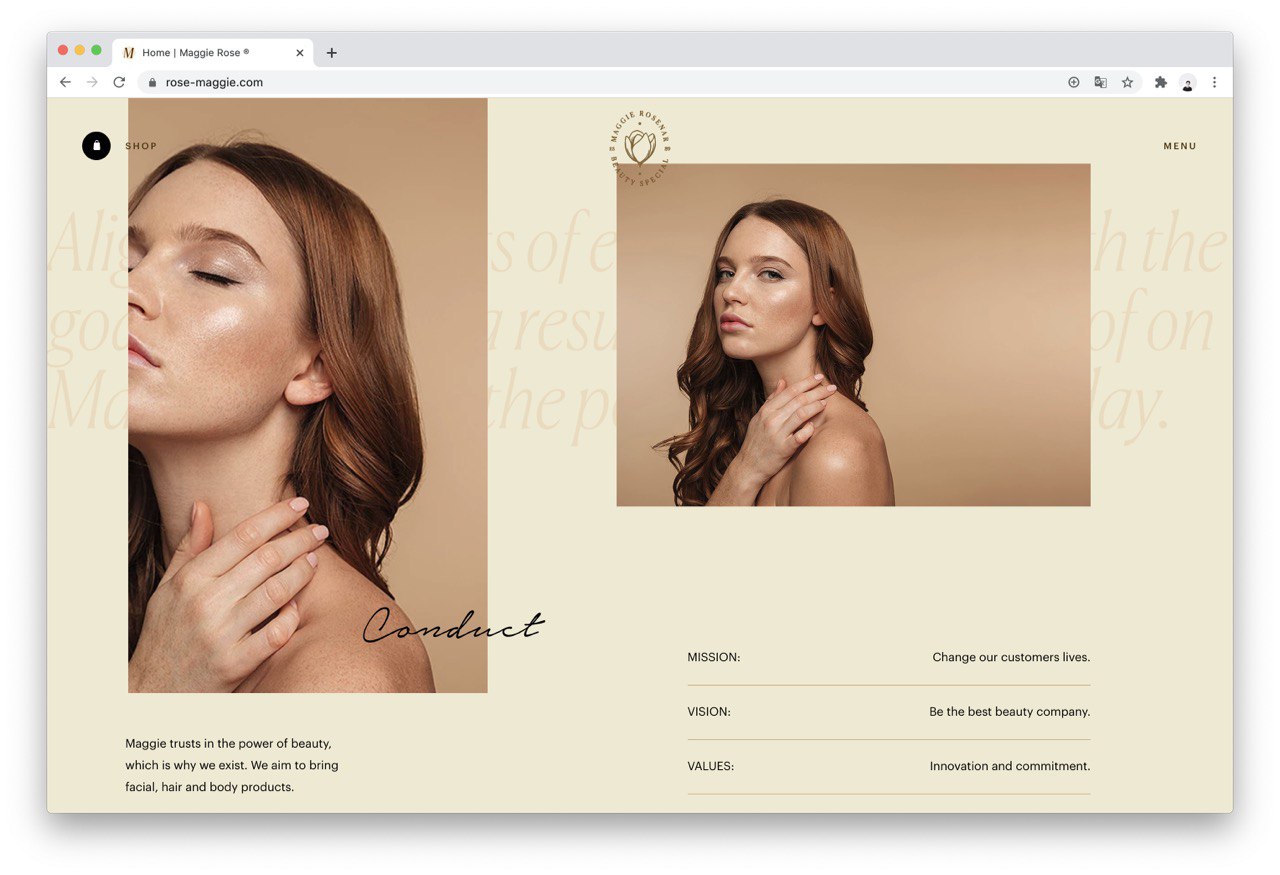Select the Home | Maggie Rose tab
The width and height of the screenshot is (1280, 875).
click(x=213, y=53)
